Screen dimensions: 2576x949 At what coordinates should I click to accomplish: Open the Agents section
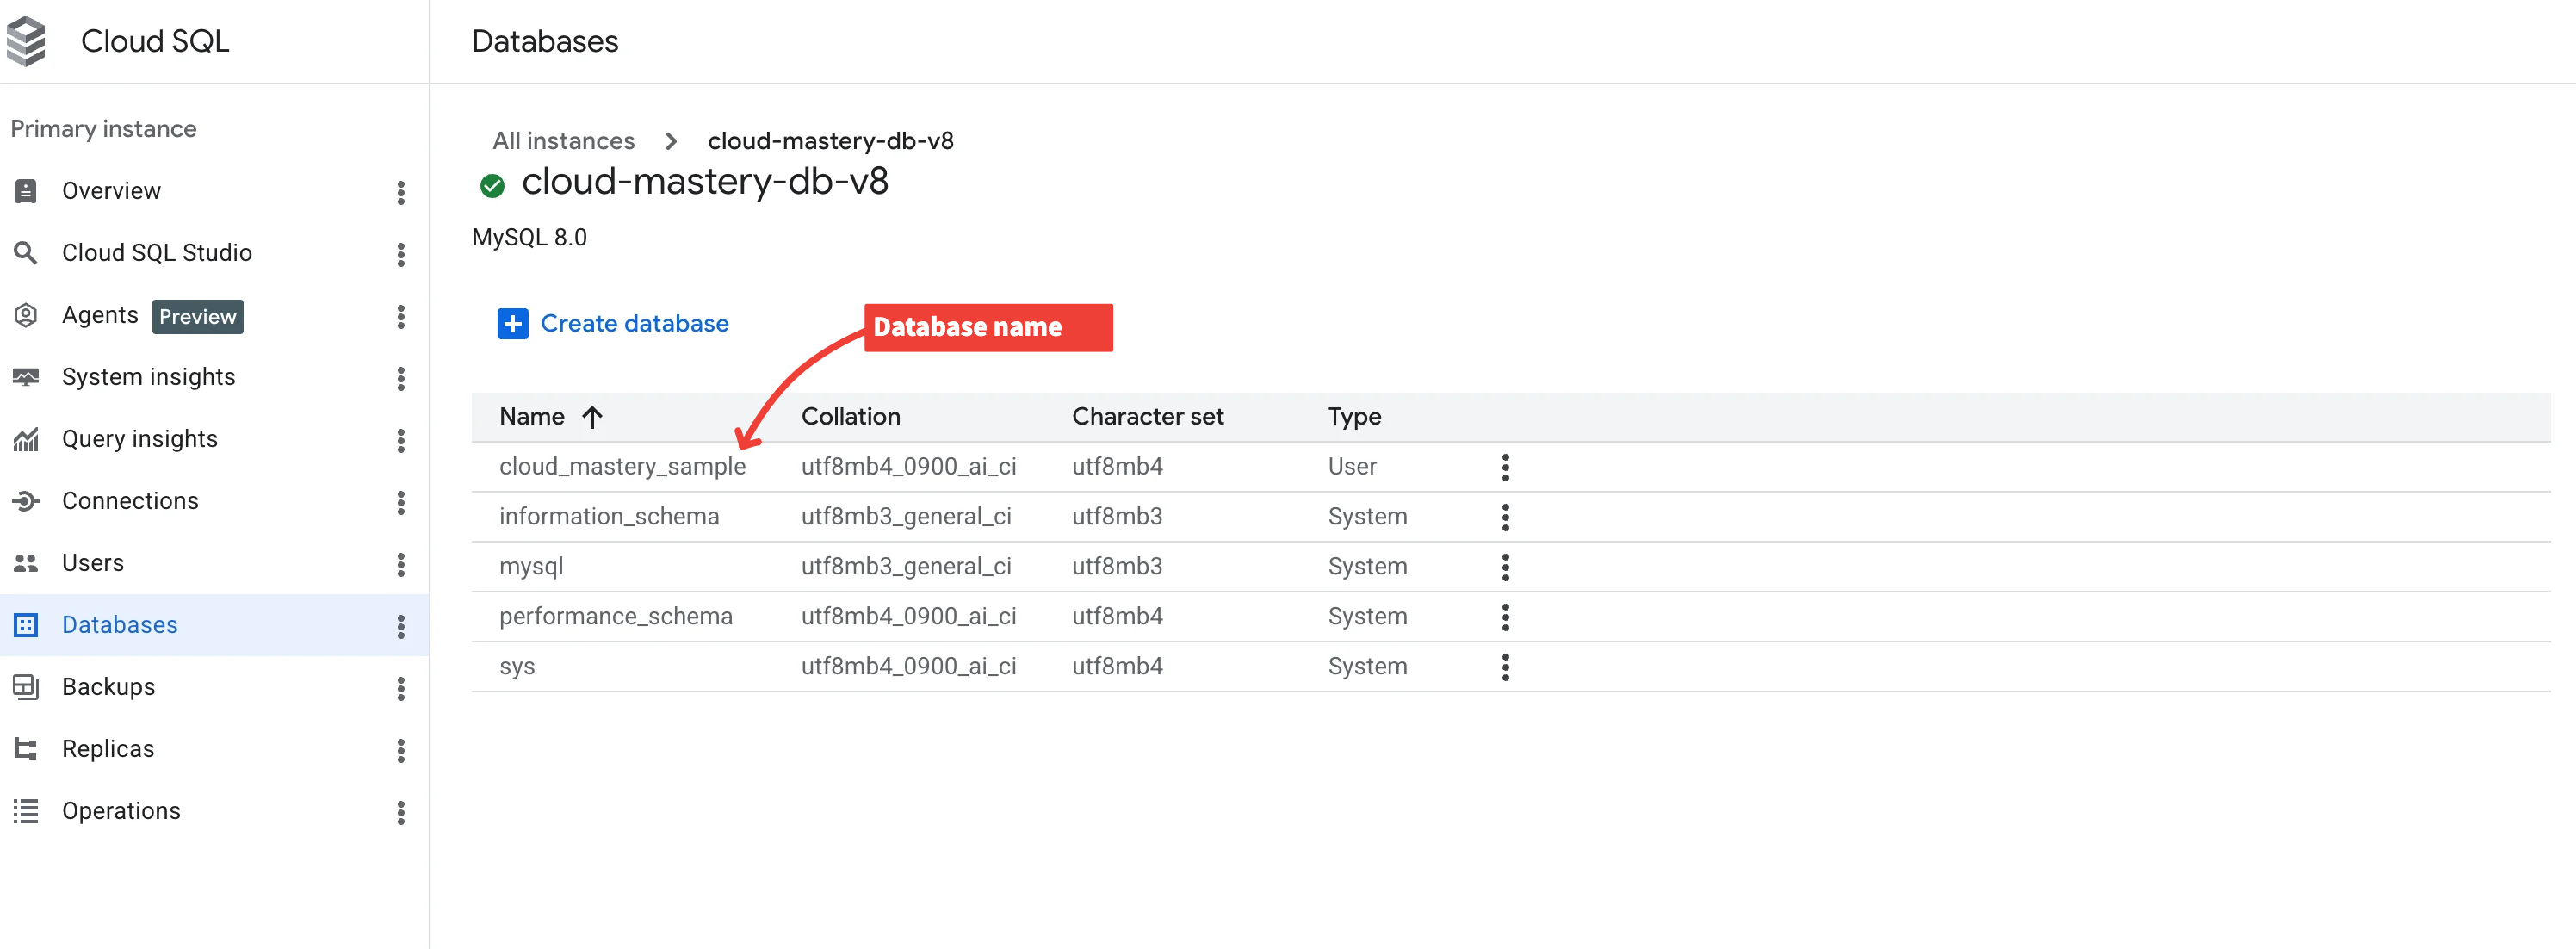(100, 315)
